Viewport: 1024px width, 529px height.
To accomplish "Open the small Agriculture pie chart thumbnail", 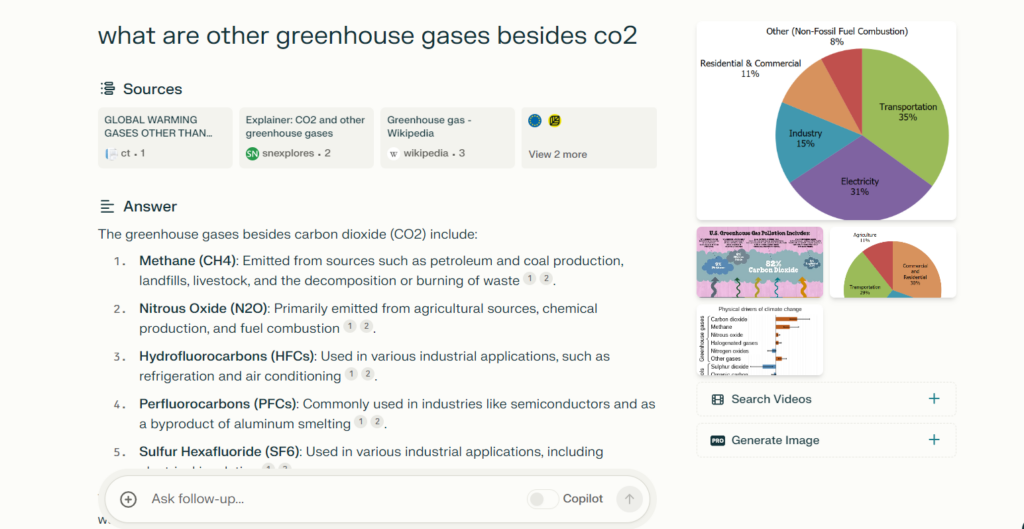I will click(893, 263).
